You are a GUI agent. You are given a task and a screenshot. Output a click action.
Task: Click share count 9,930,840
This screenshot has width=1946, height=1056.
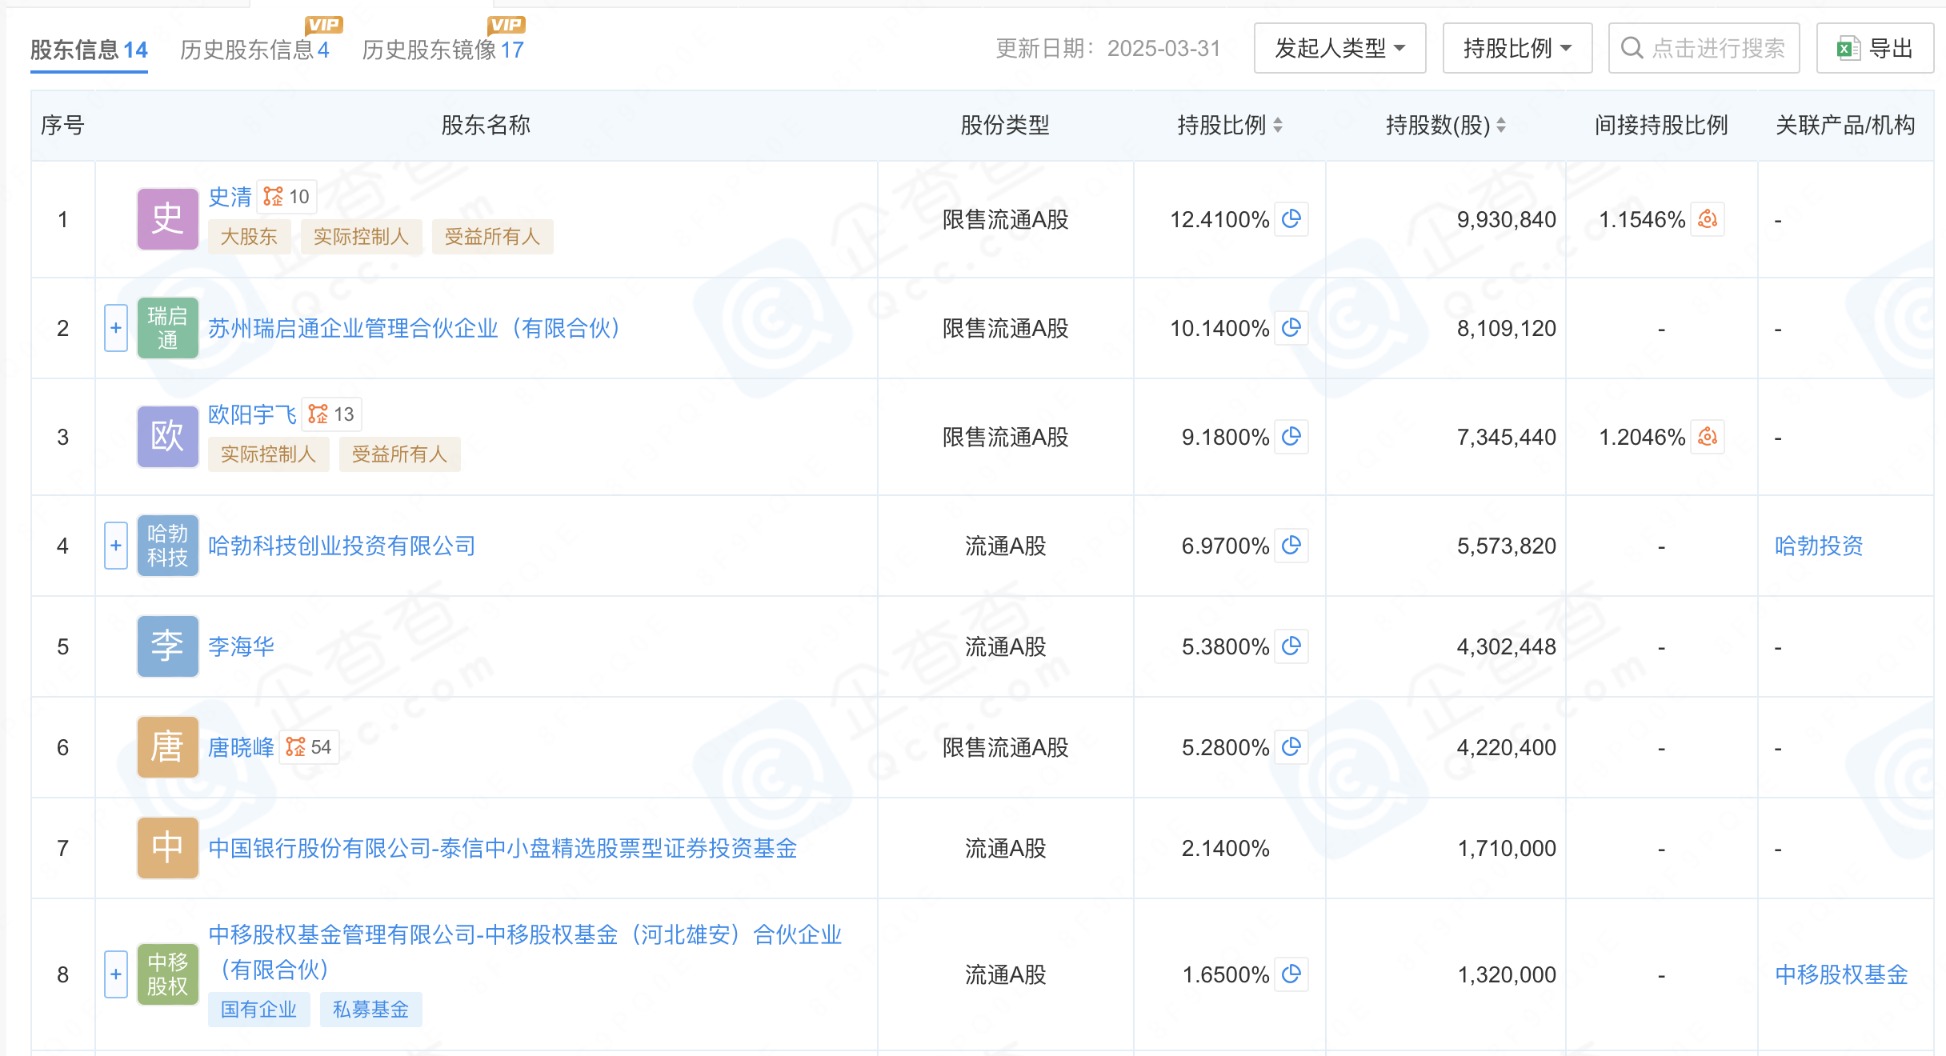(1506, 219)
